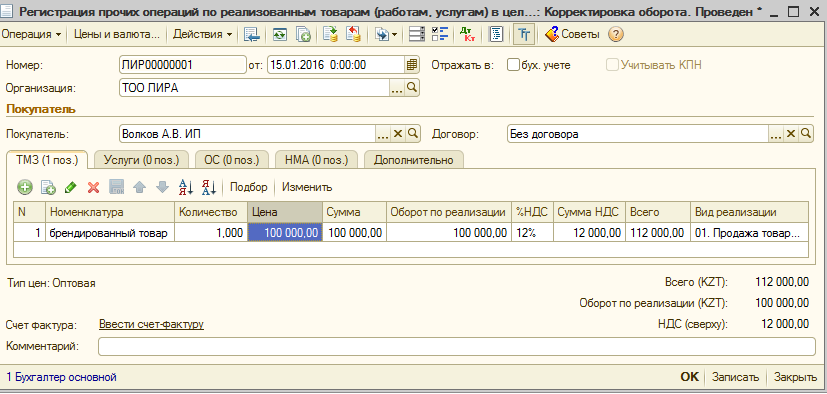Switch to Дополнительно tab
827x394 pixels.
[414, 160]
